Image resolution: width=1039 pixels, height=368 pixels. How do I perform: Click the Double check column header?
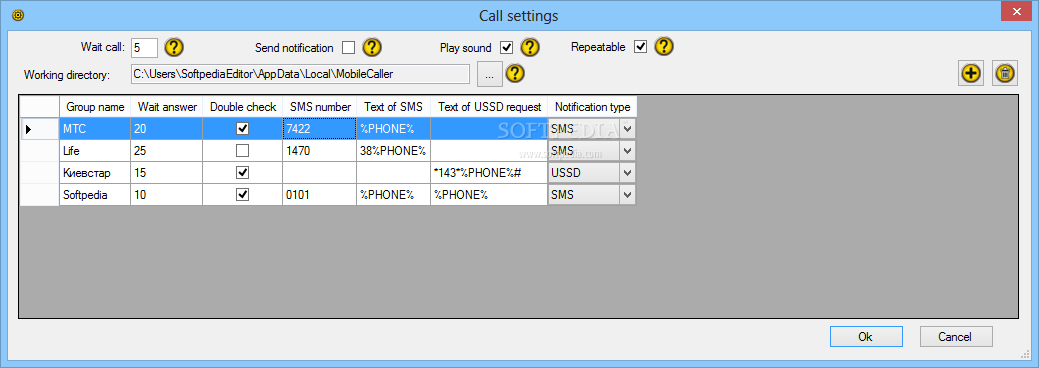[x=243, y=107]
